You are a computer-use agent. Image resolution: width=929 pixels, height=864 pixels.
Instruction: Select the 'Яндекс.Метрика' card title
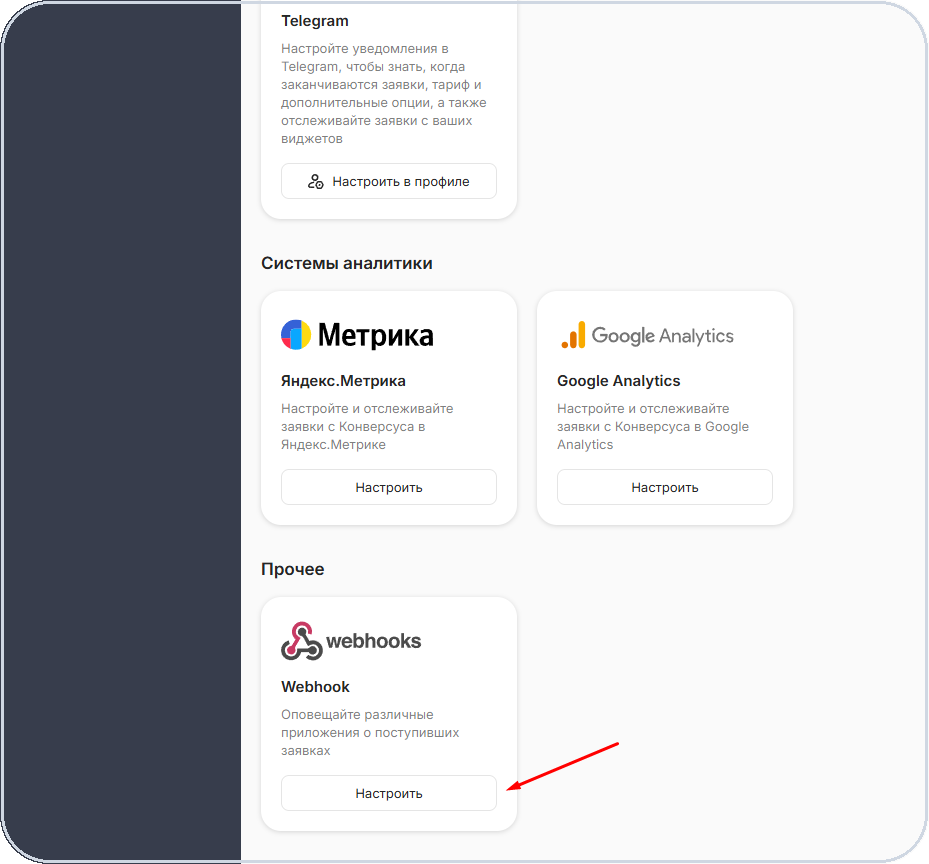click(x=343, y=380)
